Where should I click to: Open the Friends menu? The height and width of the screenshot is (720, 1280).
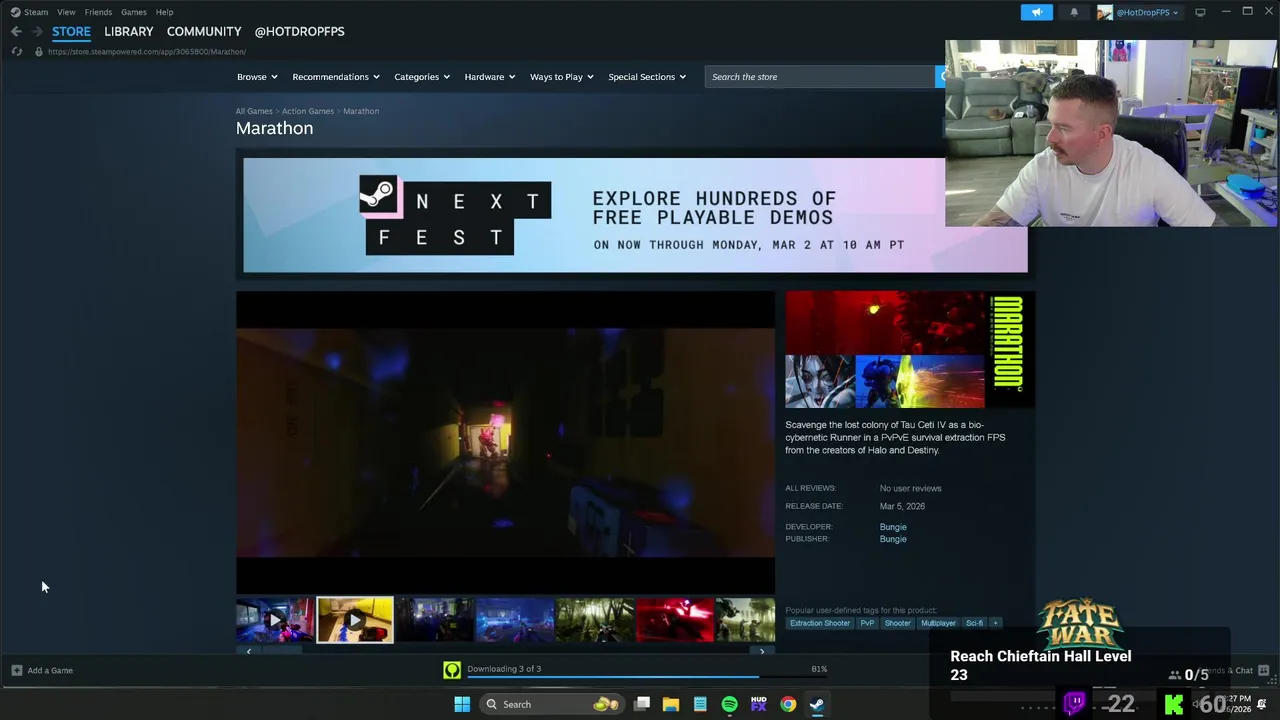(x=98, y=12)
